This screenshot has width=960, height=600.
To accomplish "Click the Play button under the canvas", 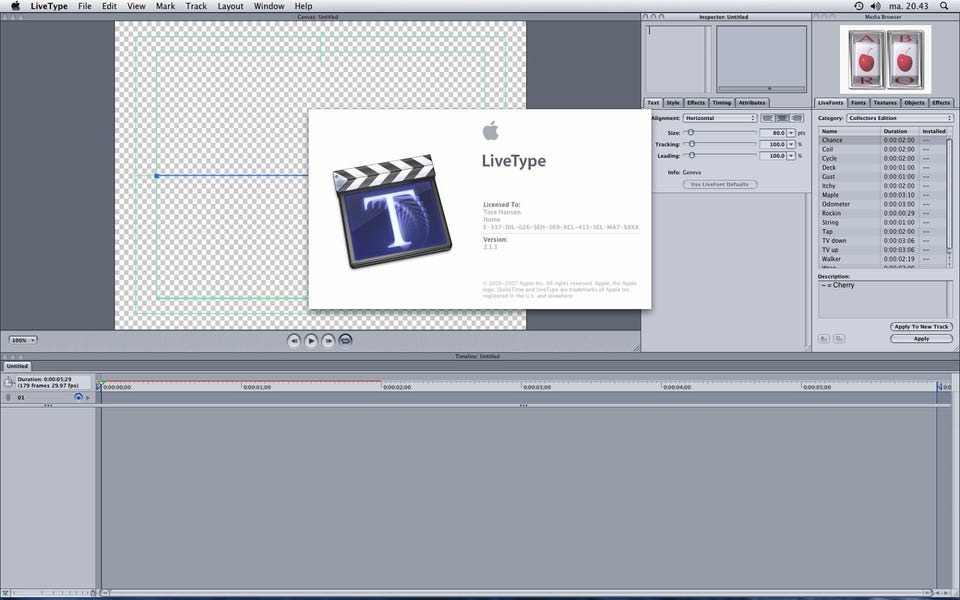I will (311, 340).
